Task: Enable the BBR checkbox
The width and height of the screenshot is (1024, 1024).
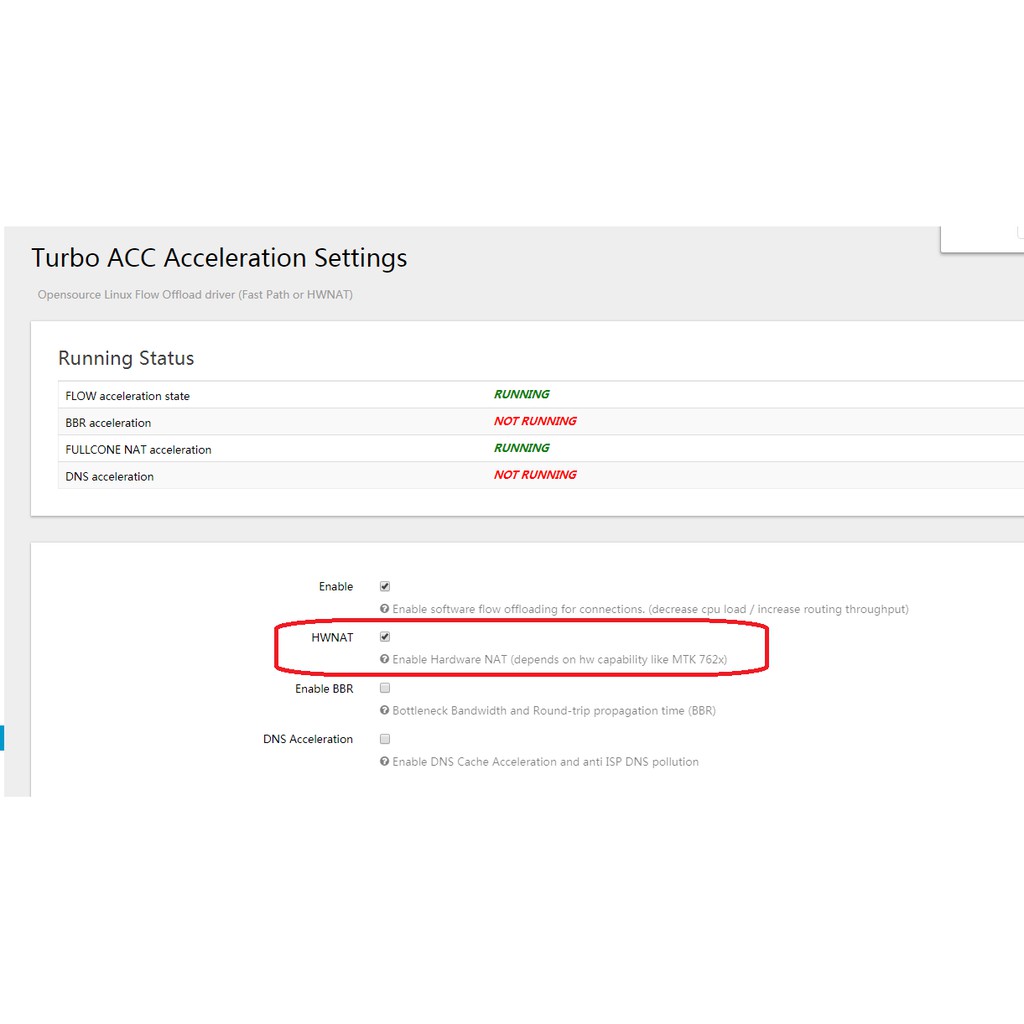Action: (385, 688)
